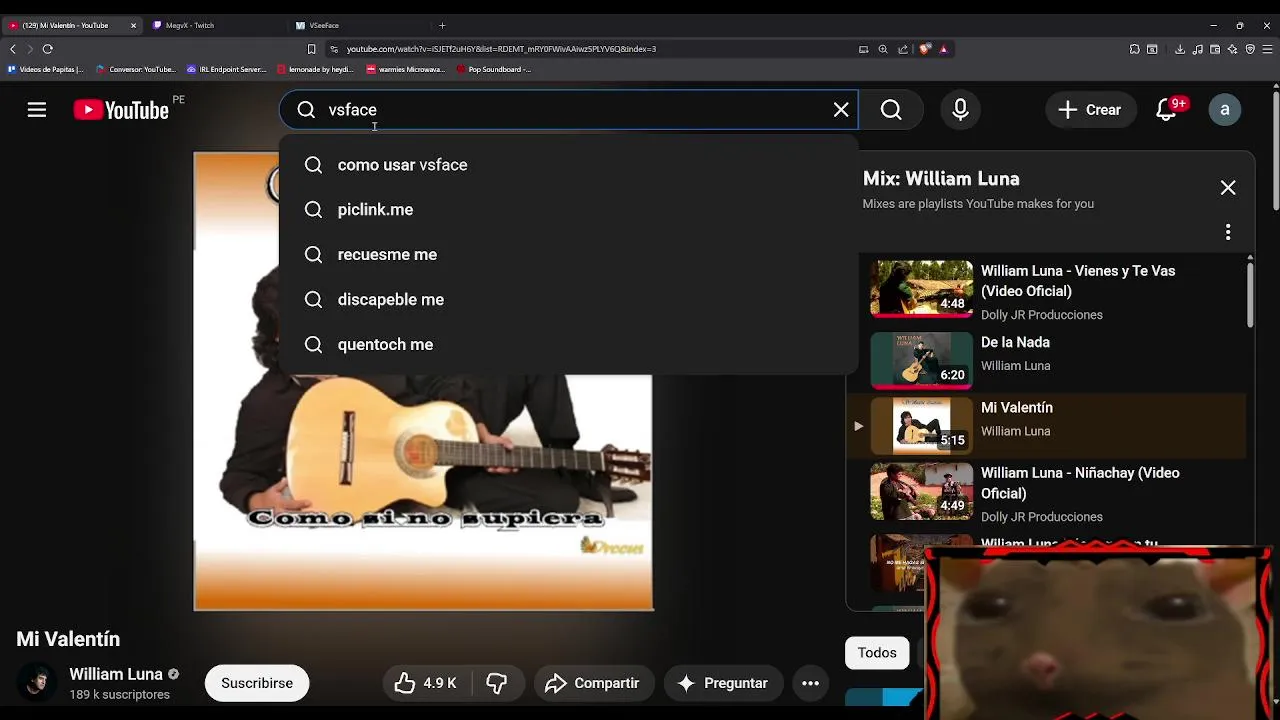Open the account avatar menu
Image resolution: width=1280 pixels, height=720 pixels.
[x=1224, y=110]
